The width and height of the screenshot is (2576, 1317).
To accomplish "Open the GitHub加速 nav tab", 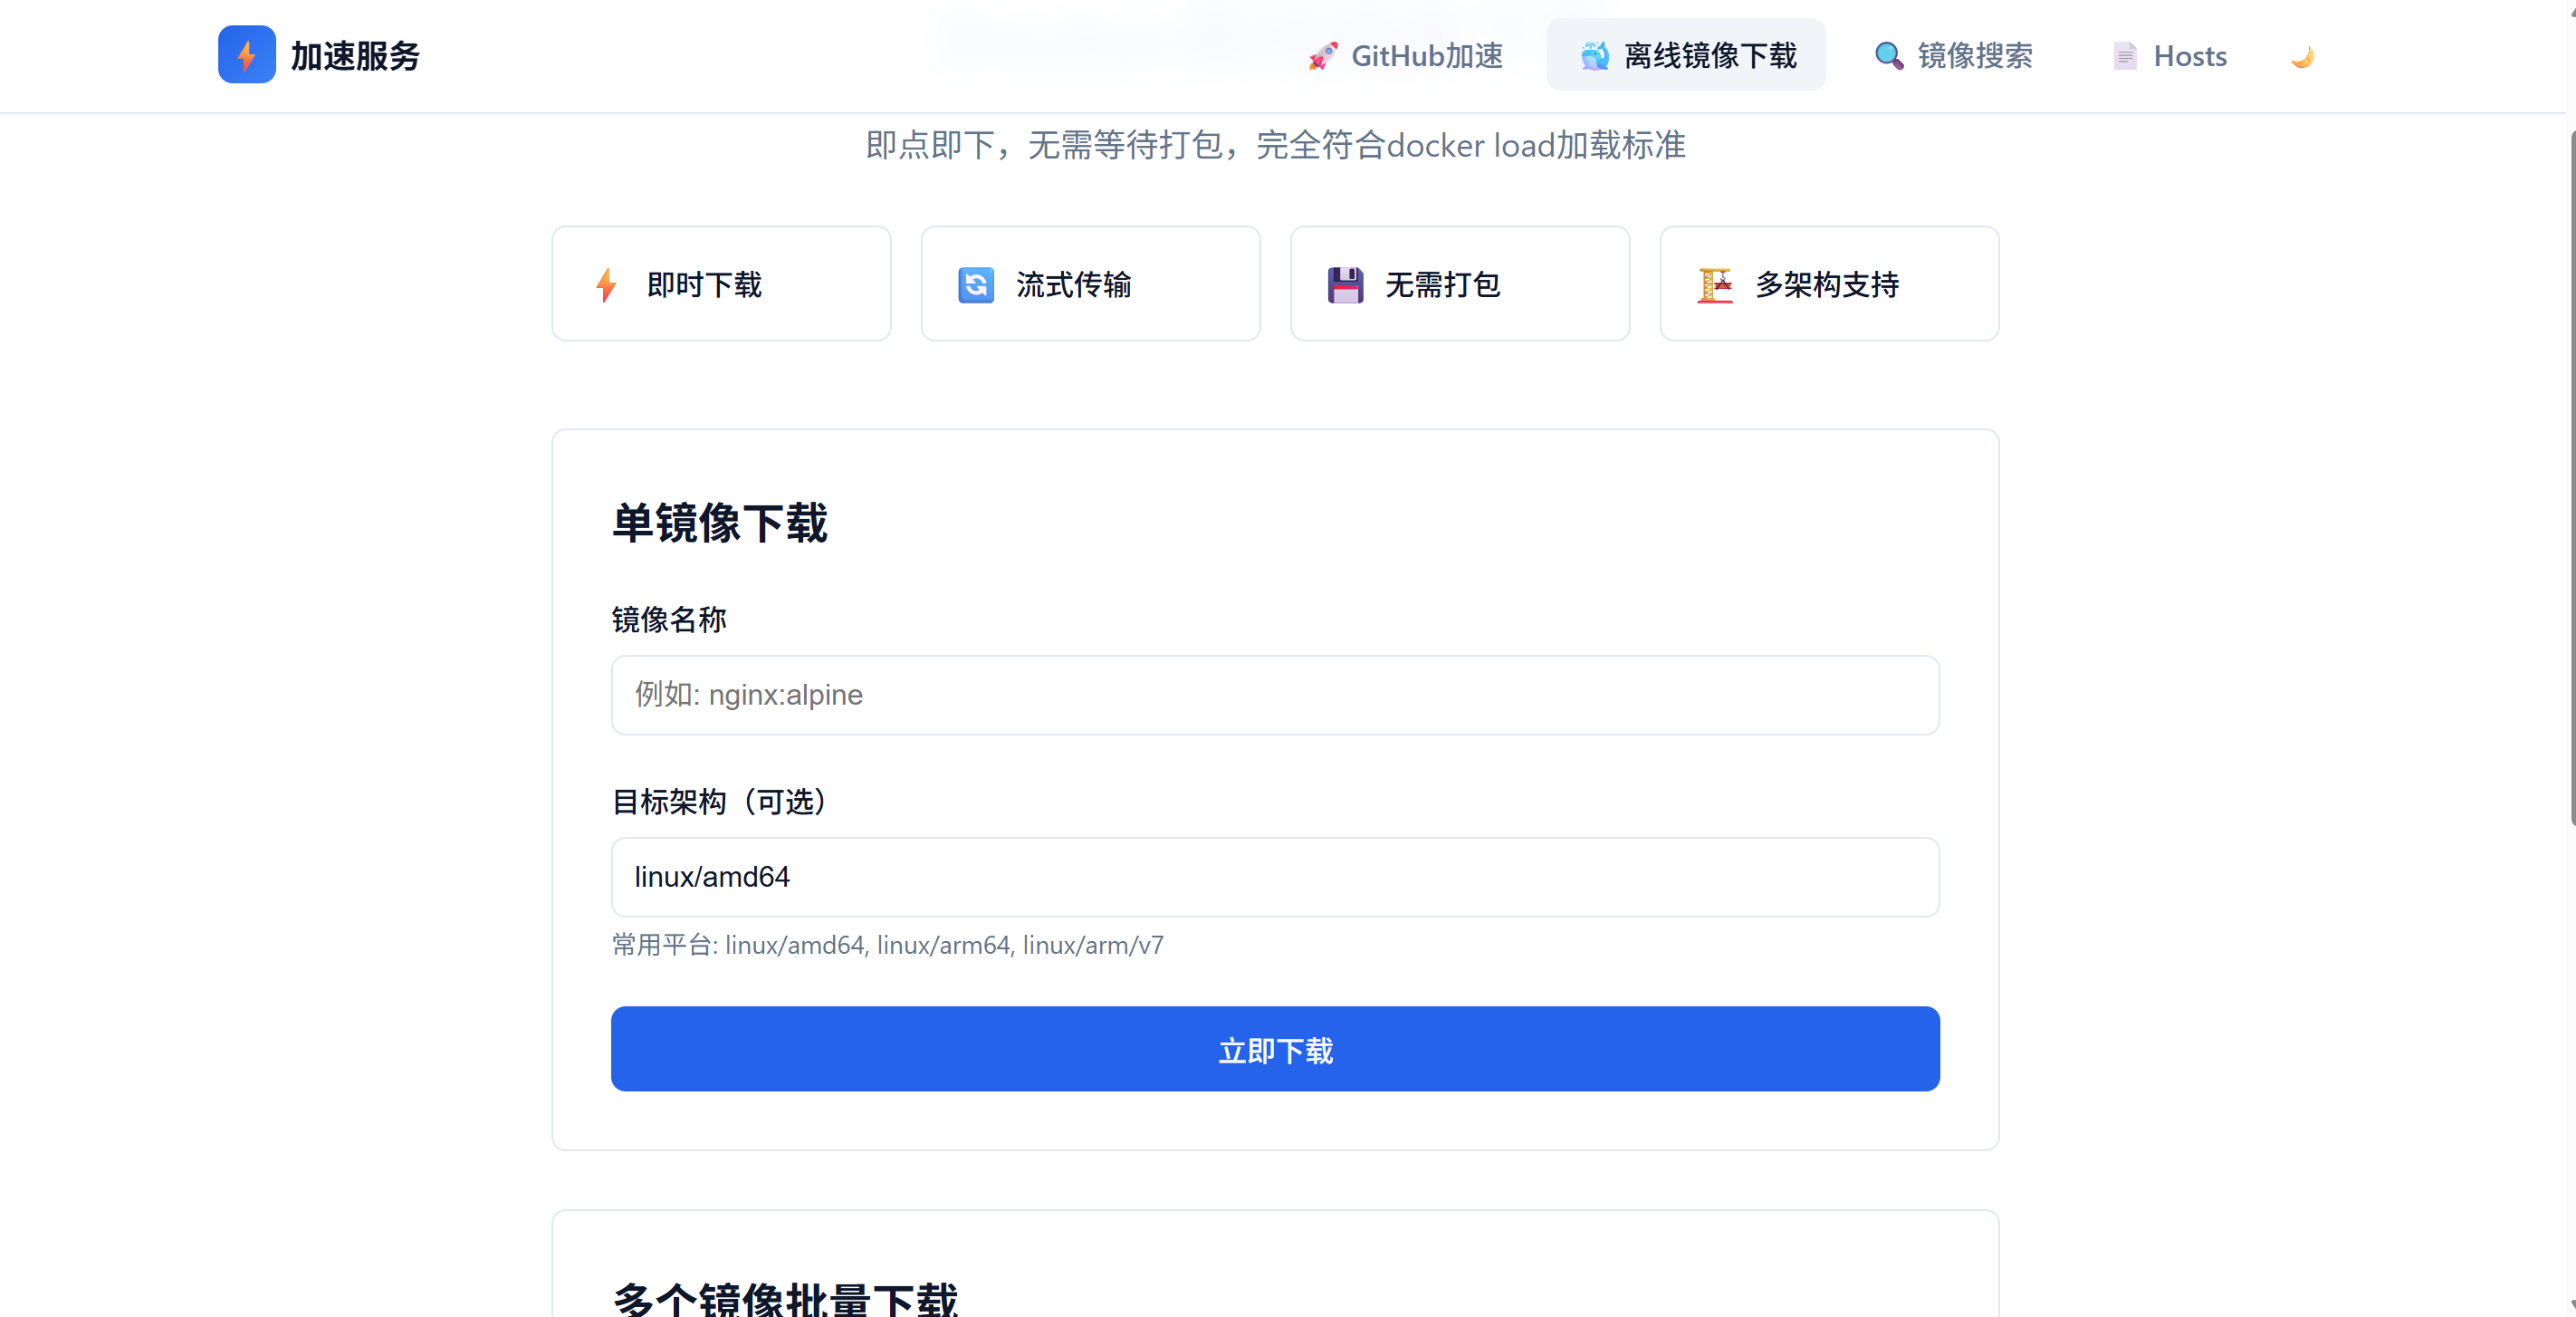I will [x=1405, y=55].
